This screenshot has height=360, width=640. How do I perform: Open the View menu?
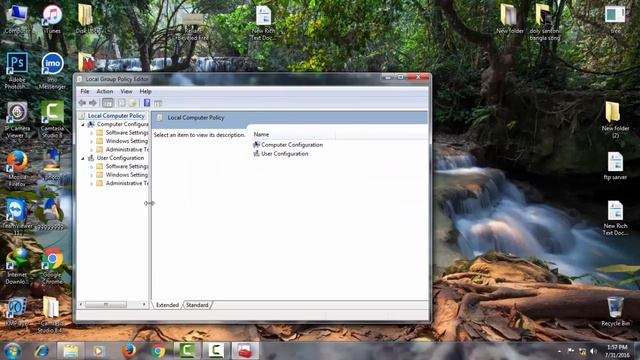[x=126, y=91]
